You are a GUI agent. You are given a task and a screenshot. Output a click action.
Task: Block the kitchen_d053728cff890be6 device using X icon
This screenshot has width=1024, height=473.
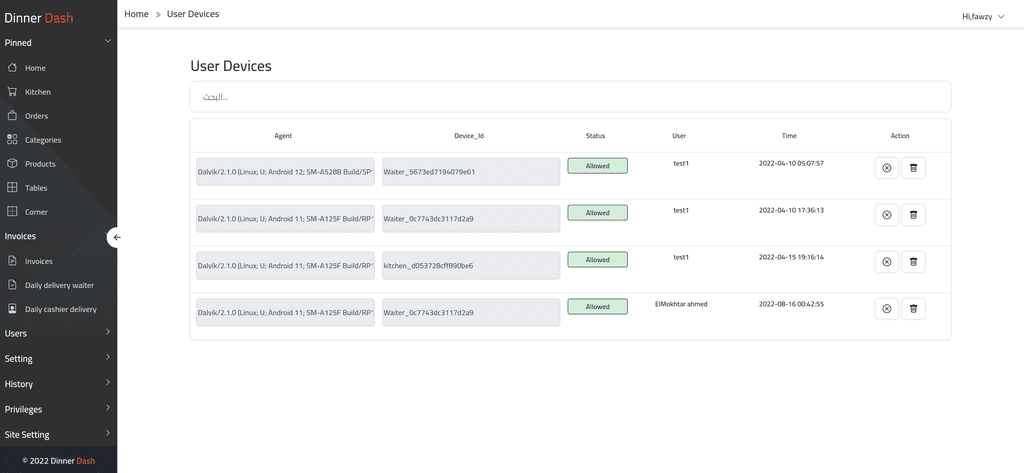[887, 262]
